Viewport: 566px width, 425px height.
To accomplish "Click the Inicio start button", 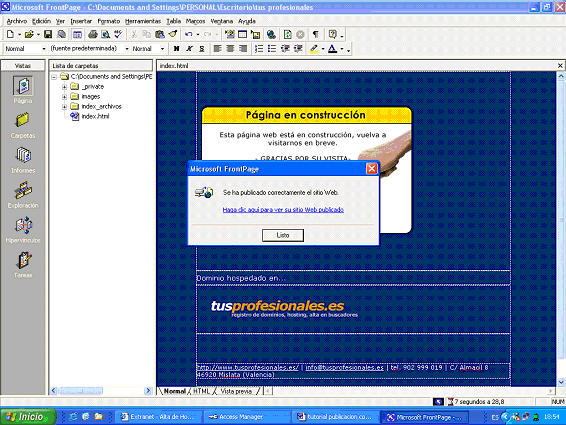I will [28, 417].
